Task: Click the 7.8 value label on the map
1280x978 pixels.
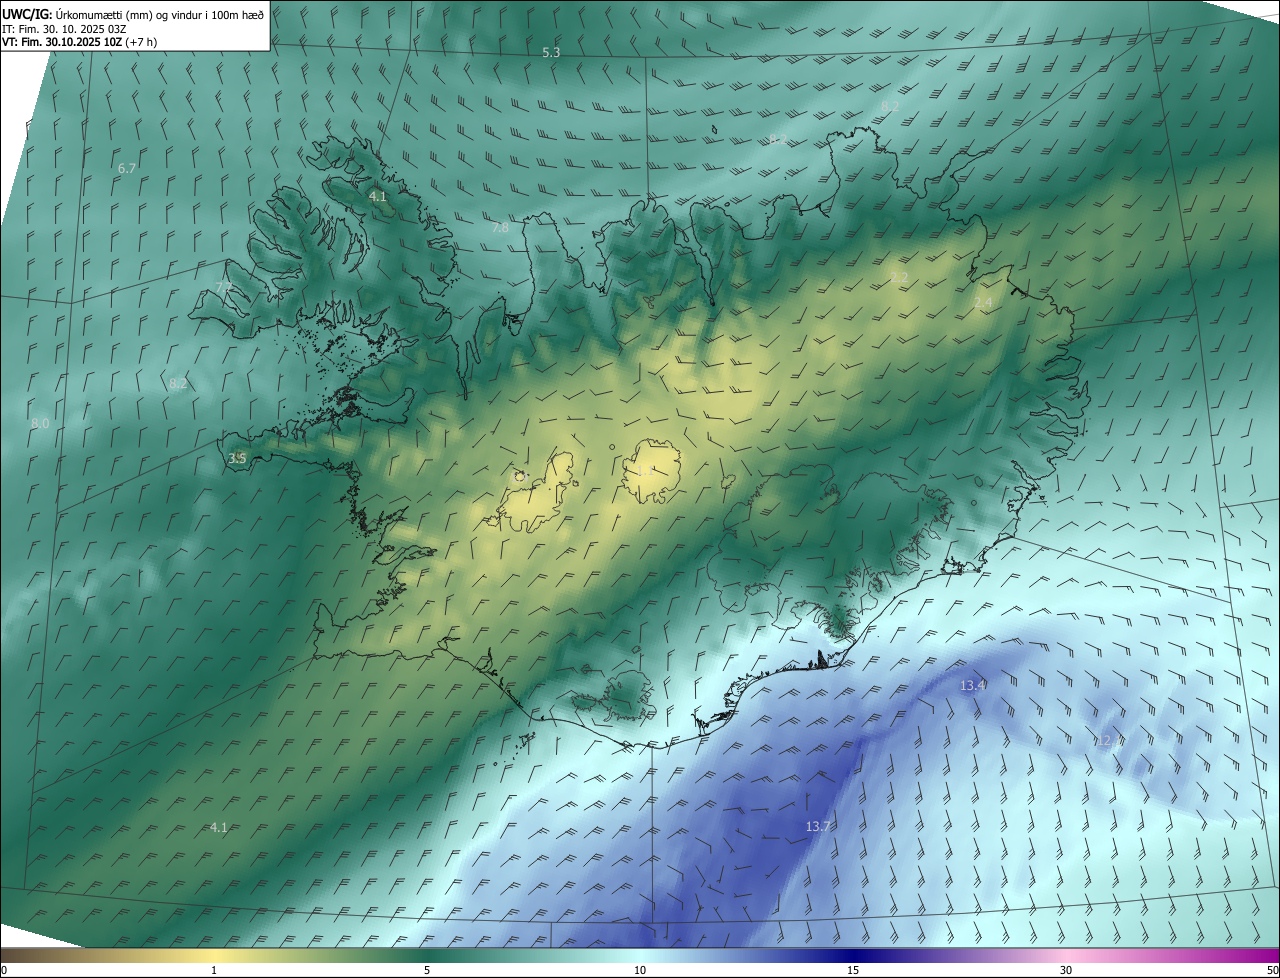Action: click(x=500, y=228)
